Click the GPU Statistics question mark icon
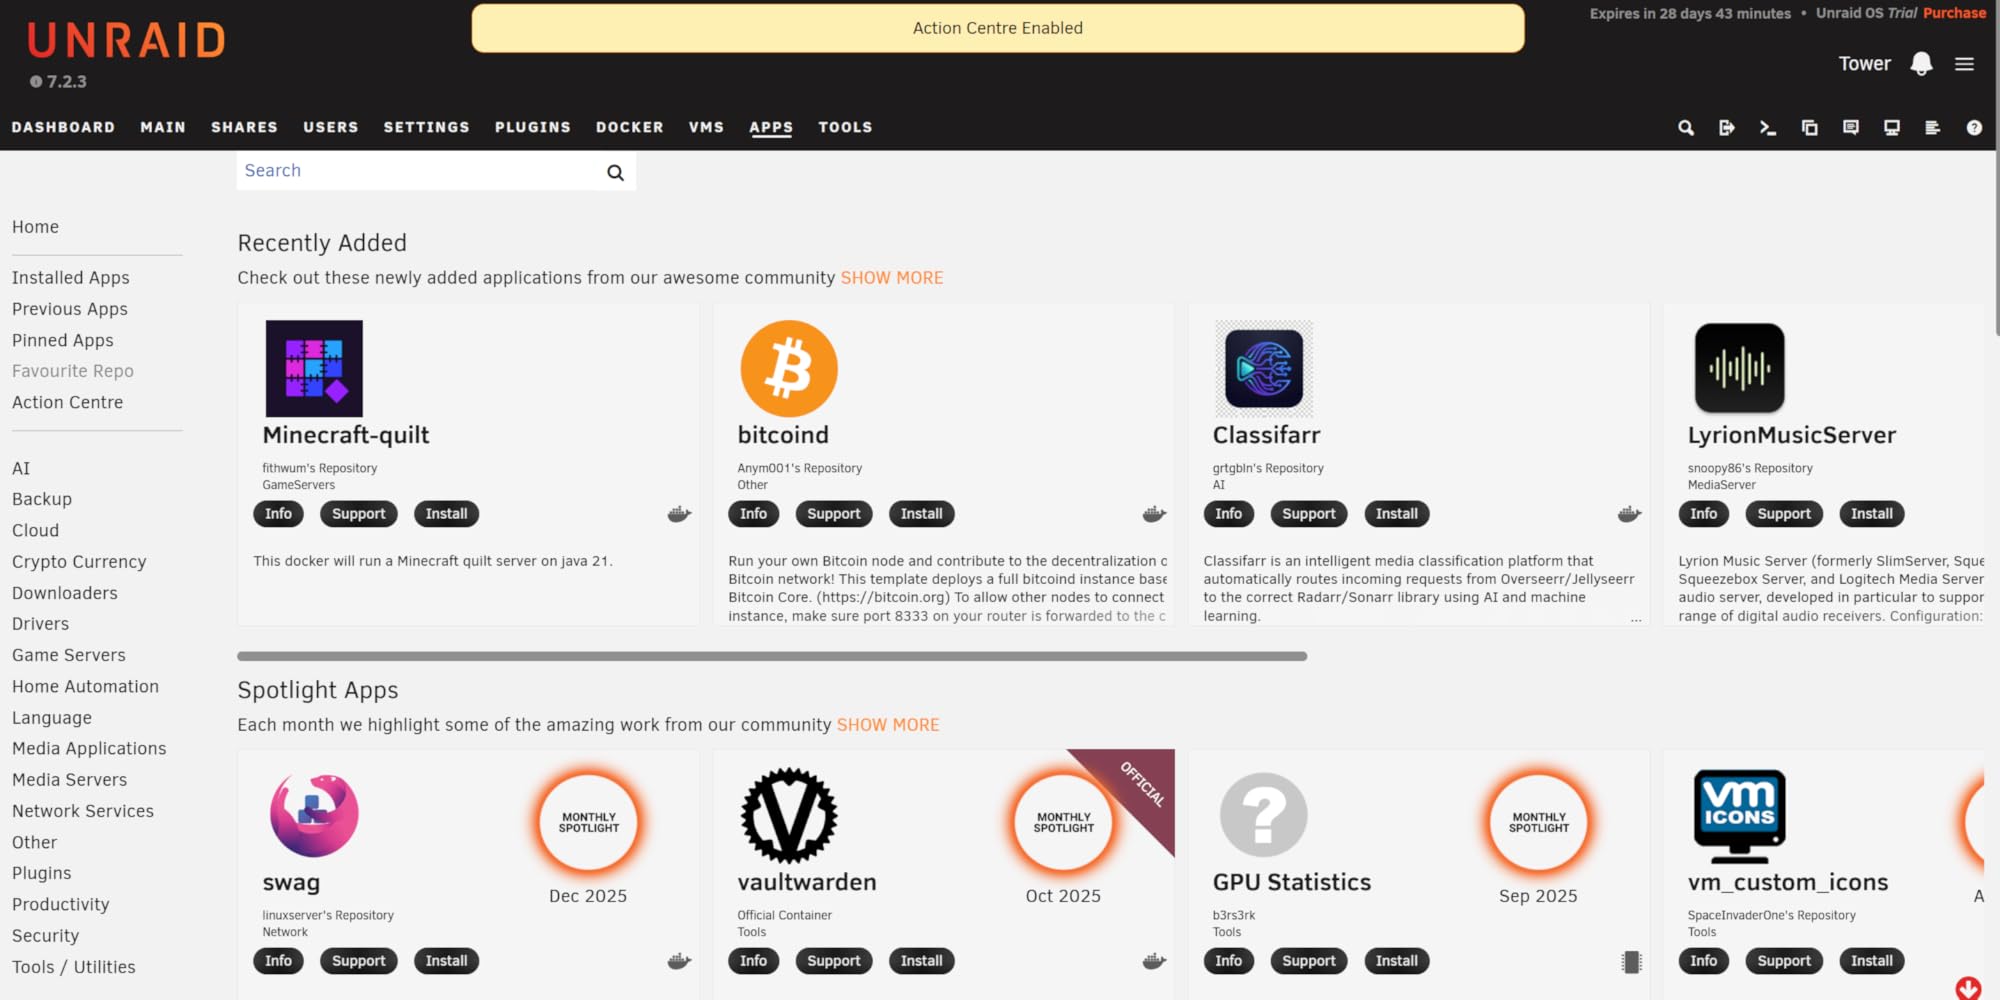Viewport: 2000px width, 1000px height. coord(1264,815)
